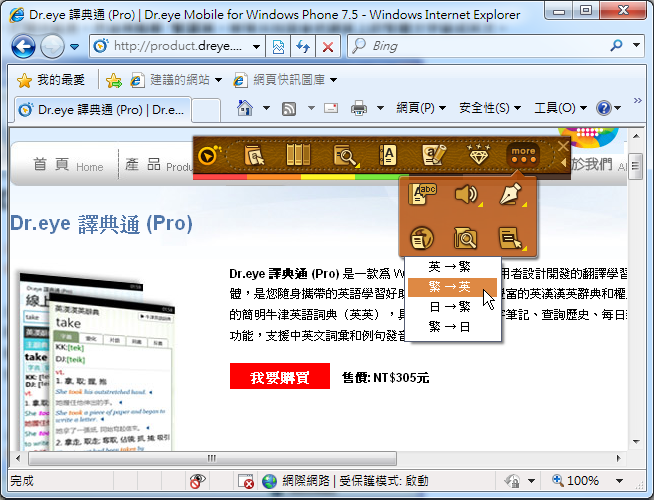Click the Dr.eye logo button on toolbar

[209, 156]
